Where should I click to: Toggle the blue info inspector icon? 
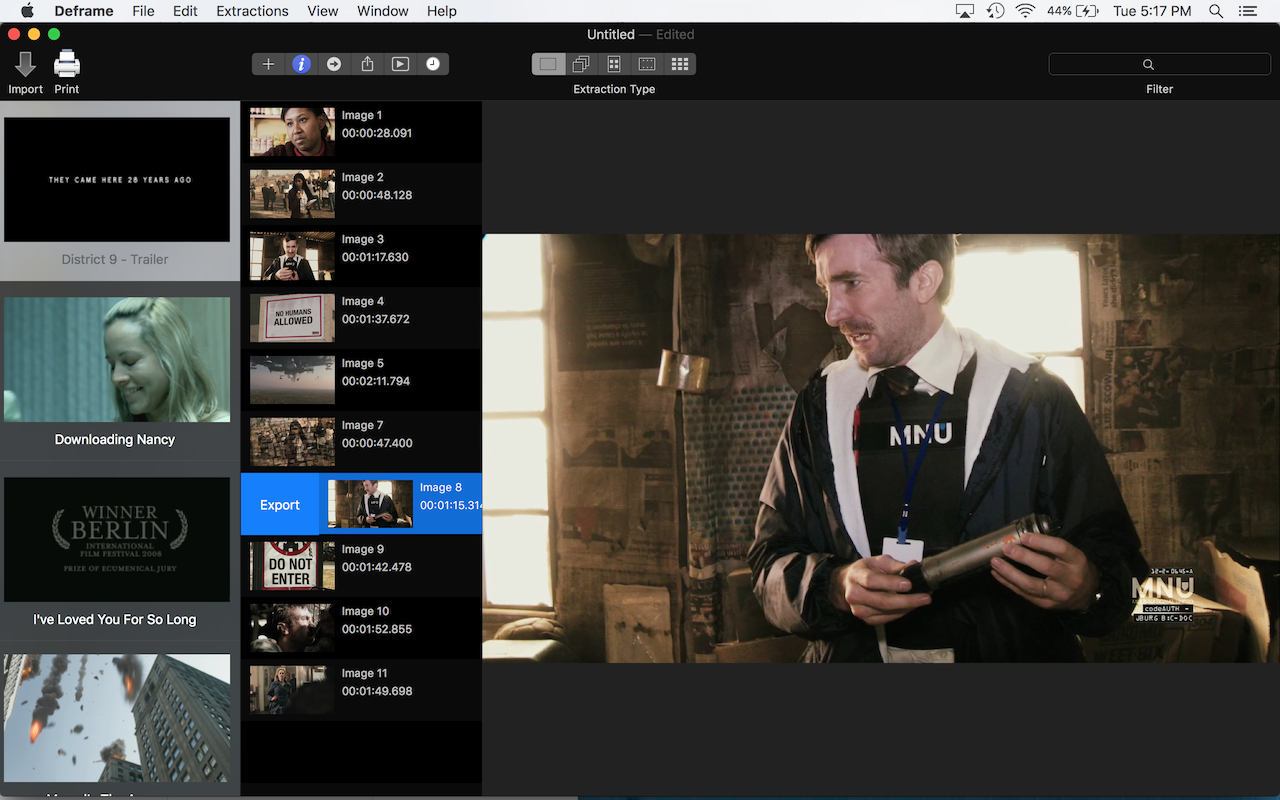(301, 64)
